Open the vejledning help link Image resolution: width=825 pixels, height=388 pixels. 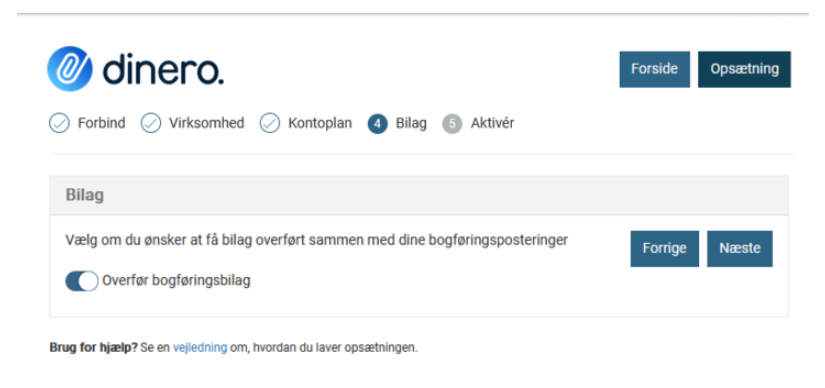(x=200, y=348)
